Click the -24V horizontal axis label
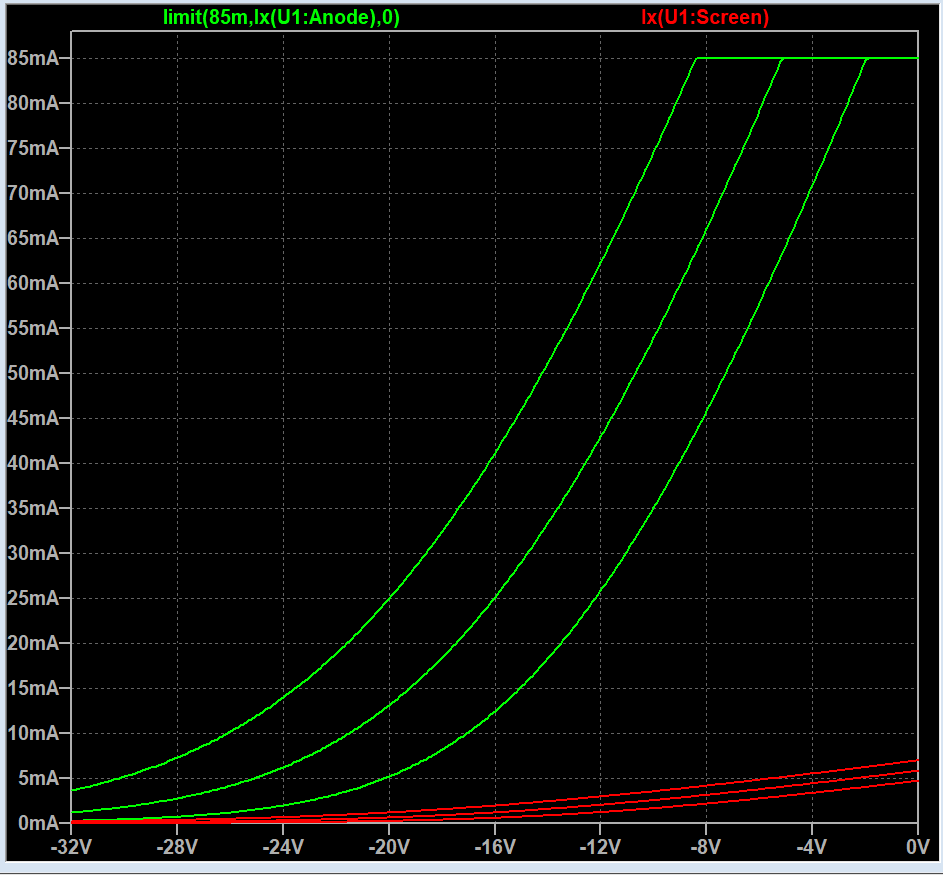Image resolution: width=943 pixels, height=876 pixels. click(283, 847)
